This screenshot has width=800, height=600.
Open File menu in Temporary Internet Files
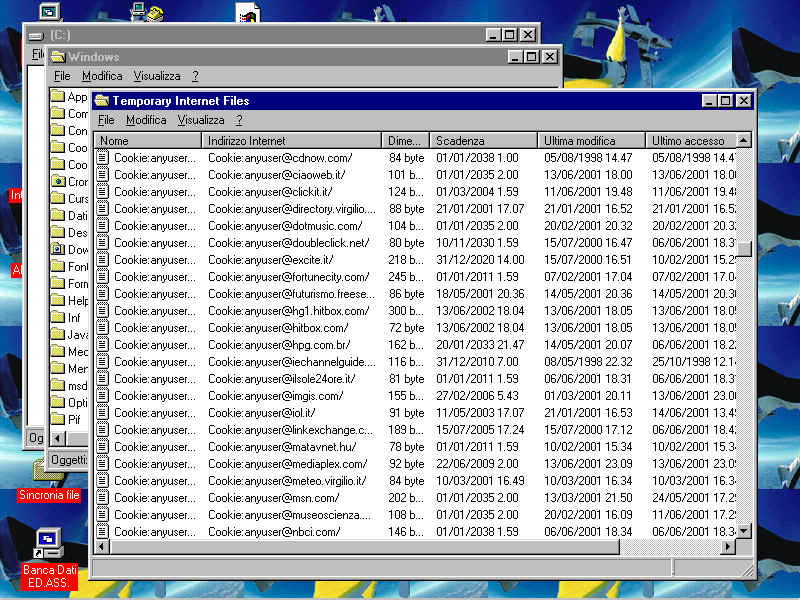point(106,120)
